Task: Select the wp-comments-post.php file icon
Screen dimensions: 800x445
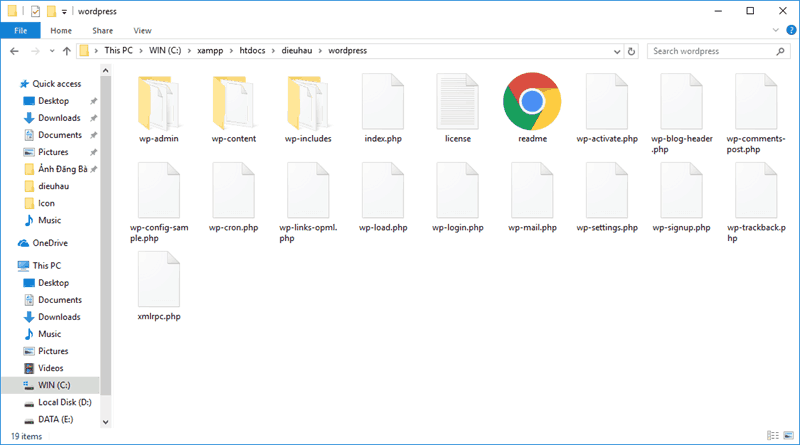Action: [x=756, y=102]
